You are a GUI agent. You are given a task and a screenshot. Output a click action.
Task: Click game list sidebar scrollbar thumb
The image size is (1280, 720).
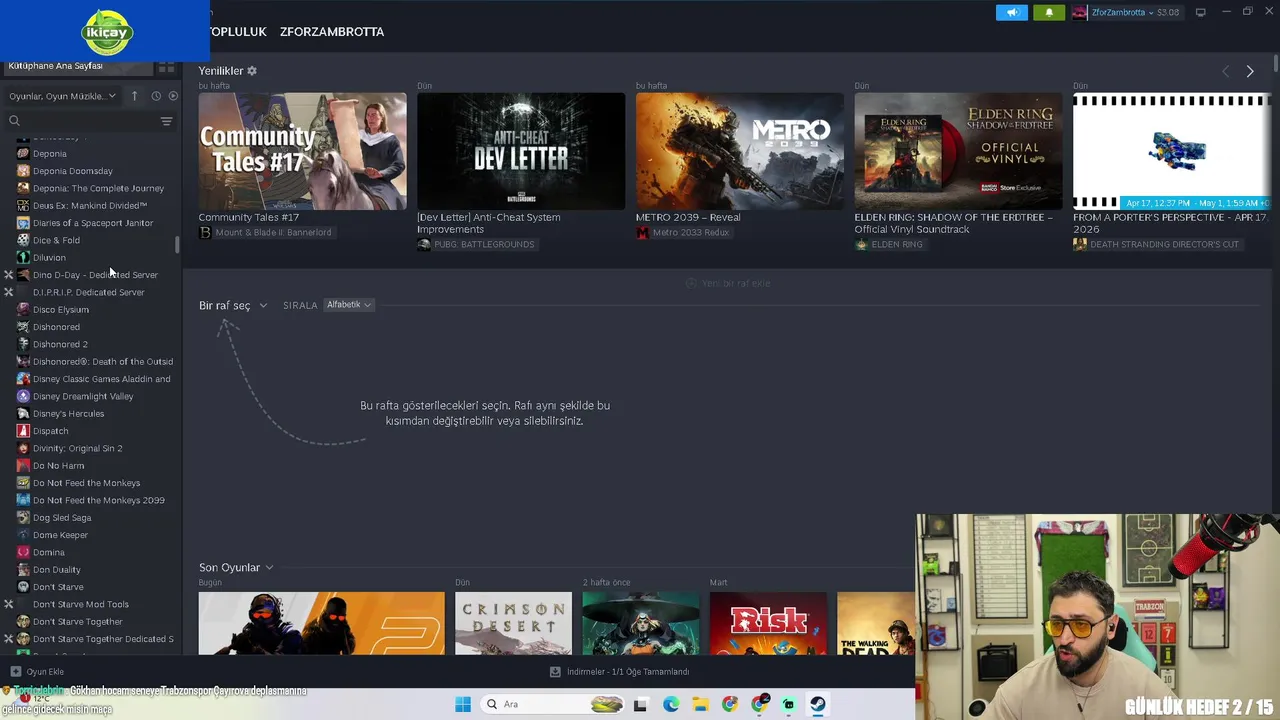177,244
